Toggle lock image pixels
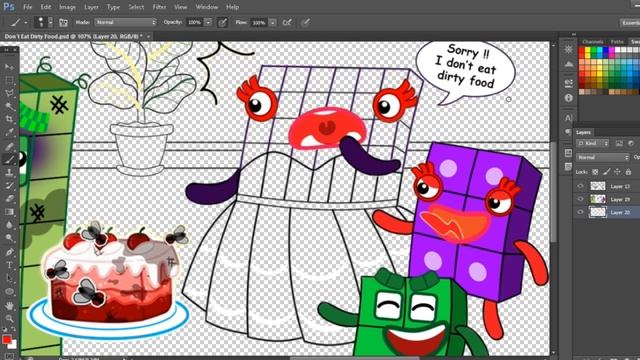 [x=607, y=172]
